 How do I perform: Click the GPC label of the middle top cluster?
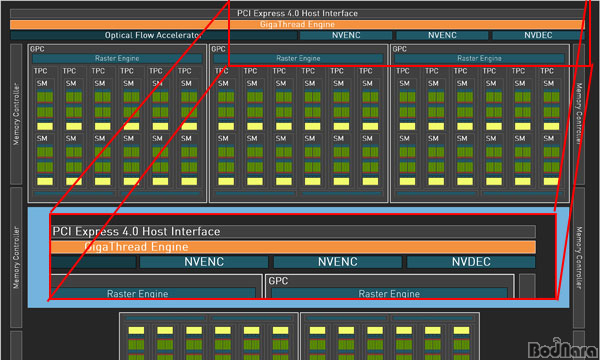pyautogui.click(x=218, y=49)
